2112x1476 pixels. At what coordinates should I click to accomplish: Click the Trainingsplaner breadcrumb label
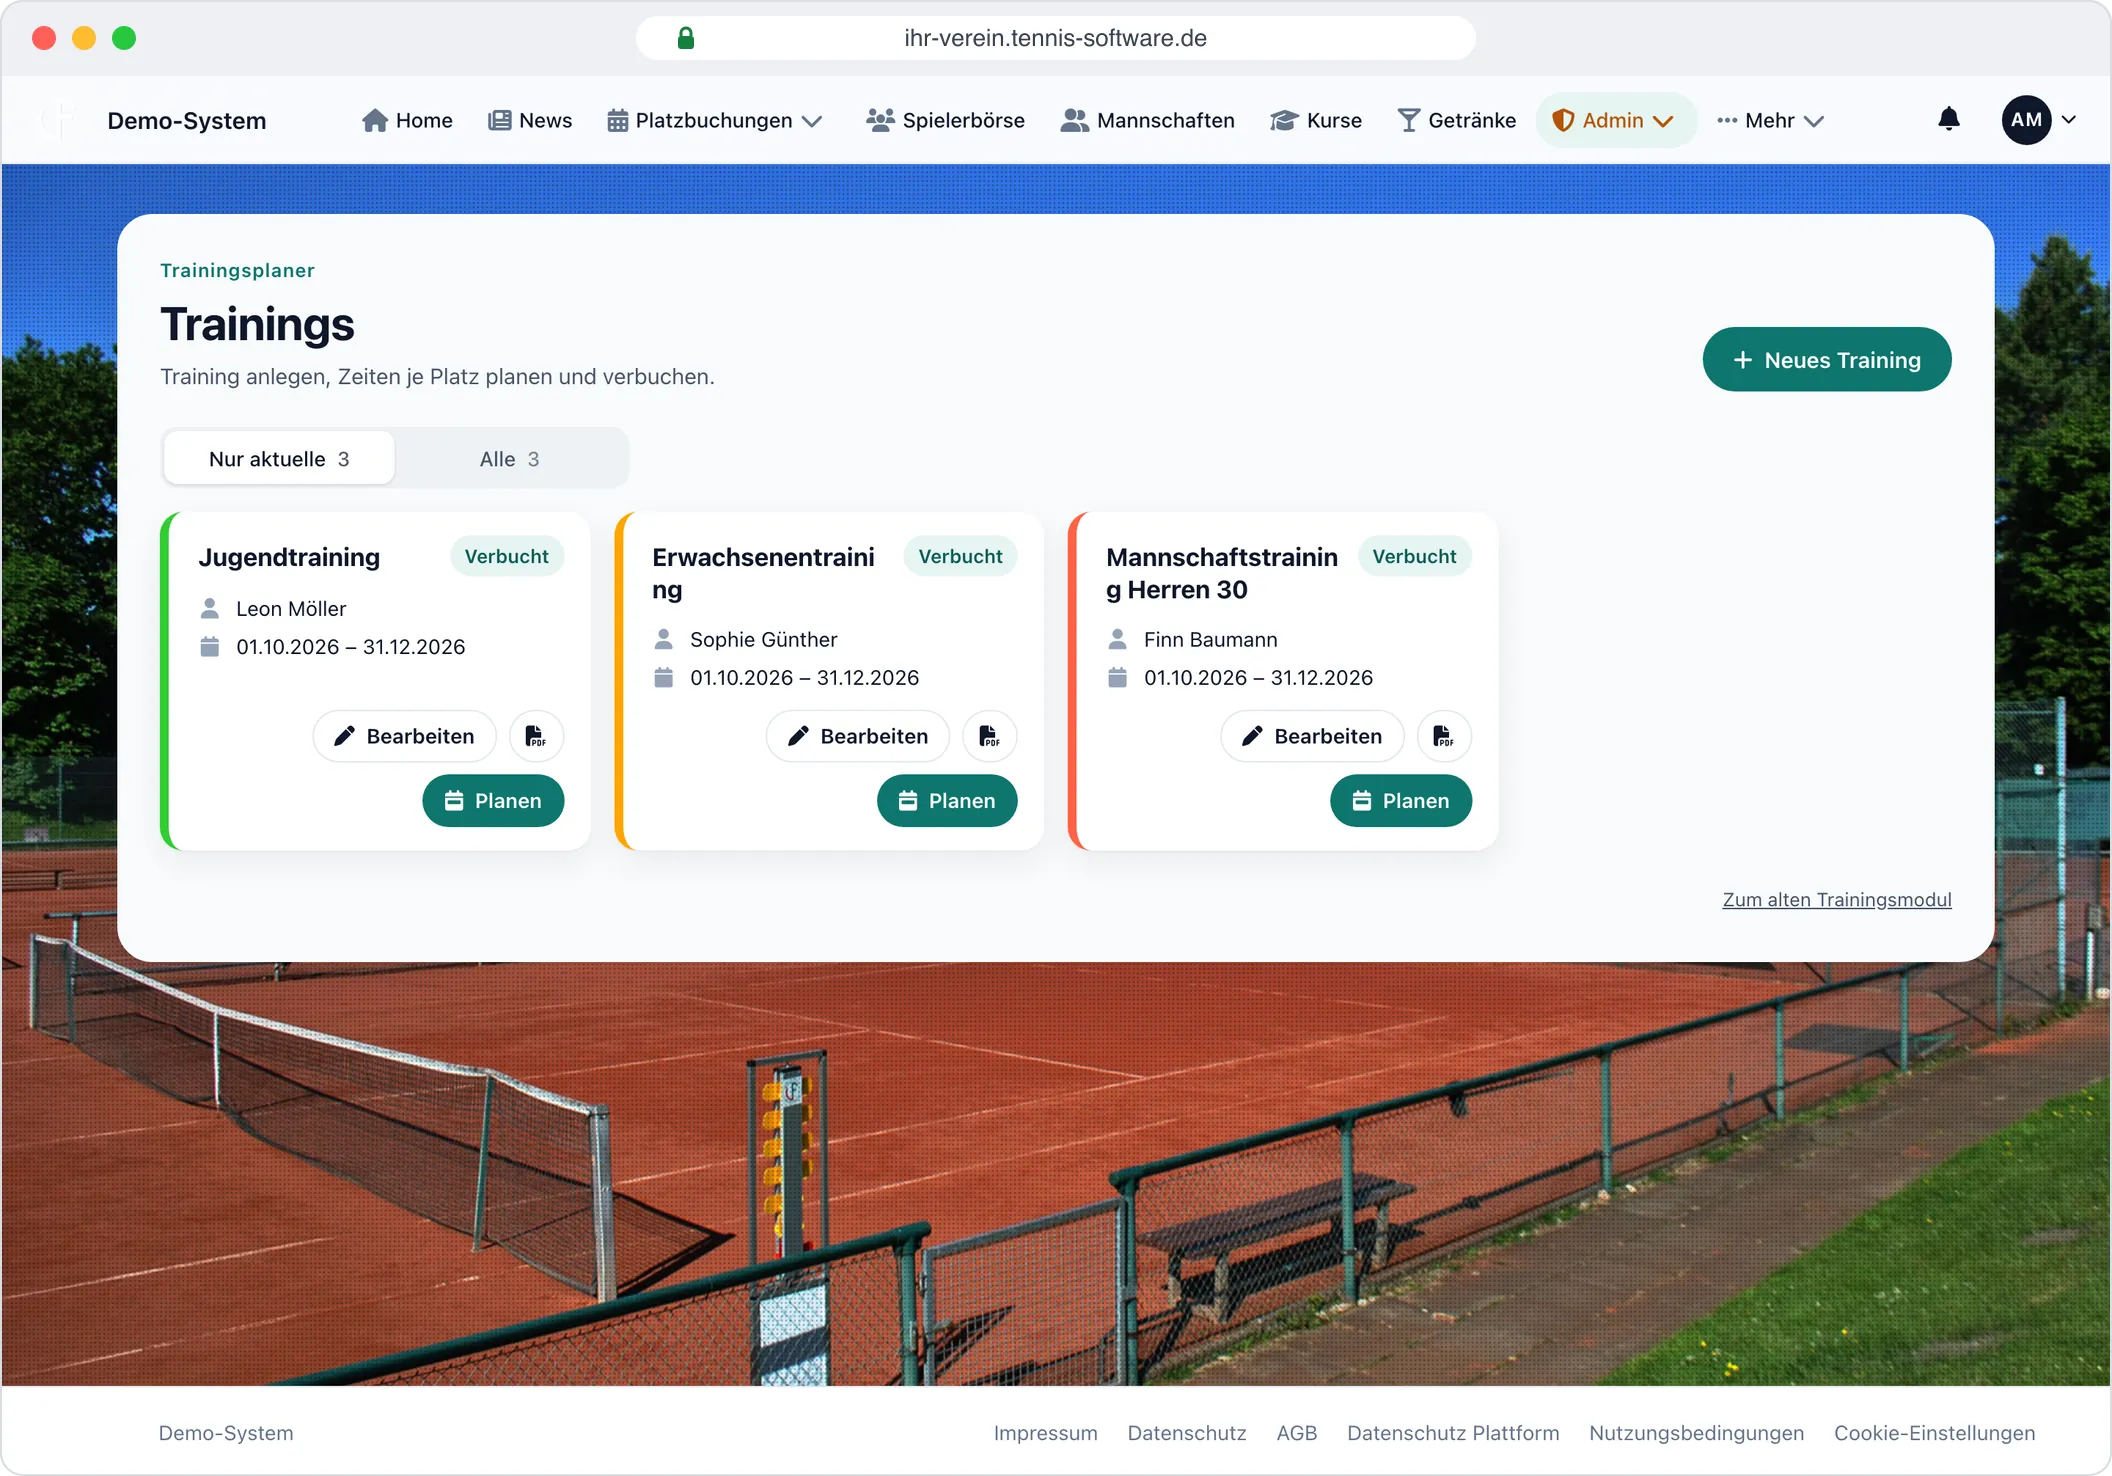tap(238, 270)
